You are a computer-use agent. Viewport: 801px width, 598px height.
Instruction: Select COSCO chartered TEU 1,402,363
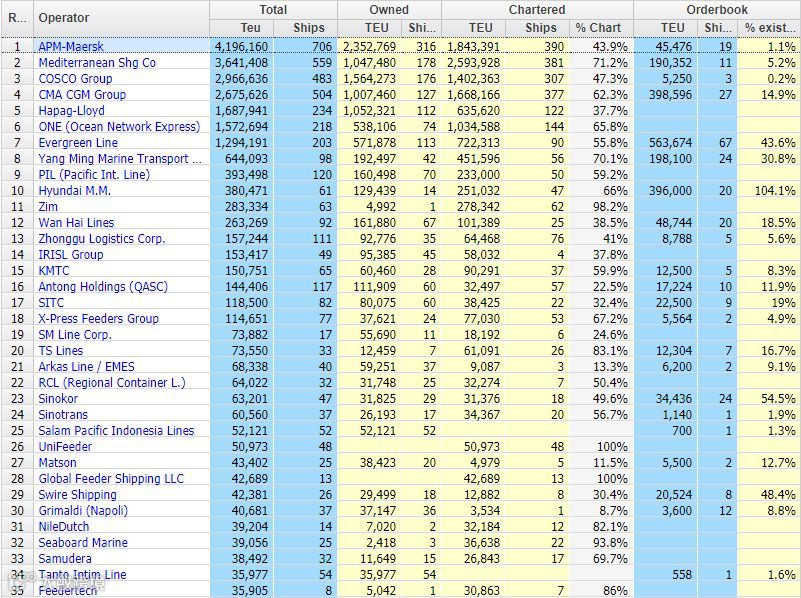point(474,79)
